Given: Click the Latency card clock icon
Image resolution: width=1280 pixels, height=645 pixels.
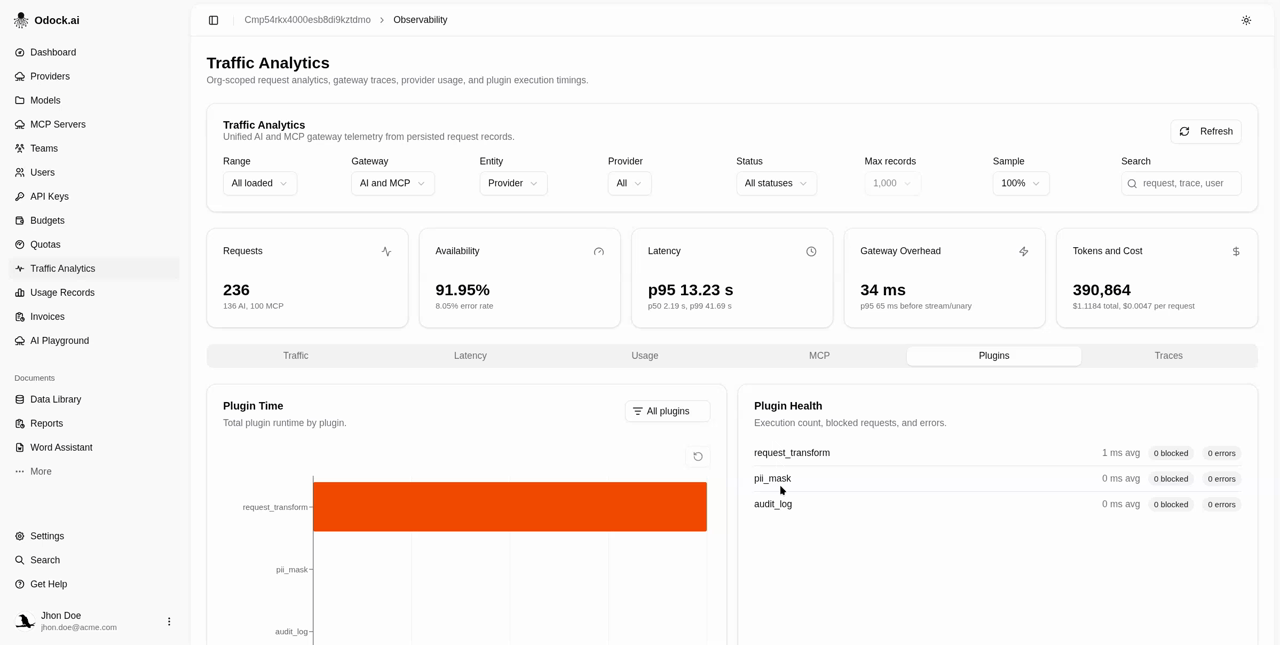Looking at the screenshot, I should click(811, 252).
